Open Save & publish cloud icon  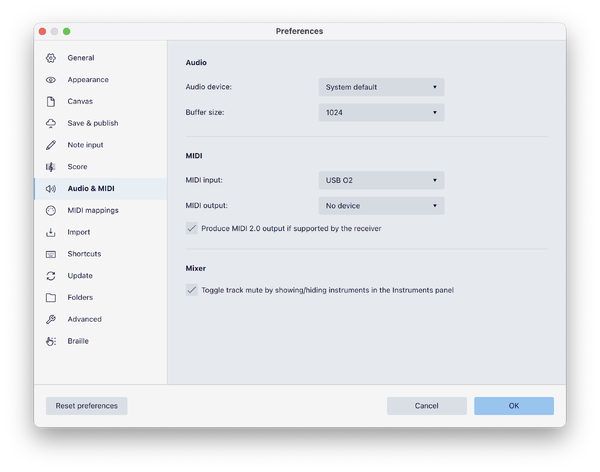tap(51, 123)
